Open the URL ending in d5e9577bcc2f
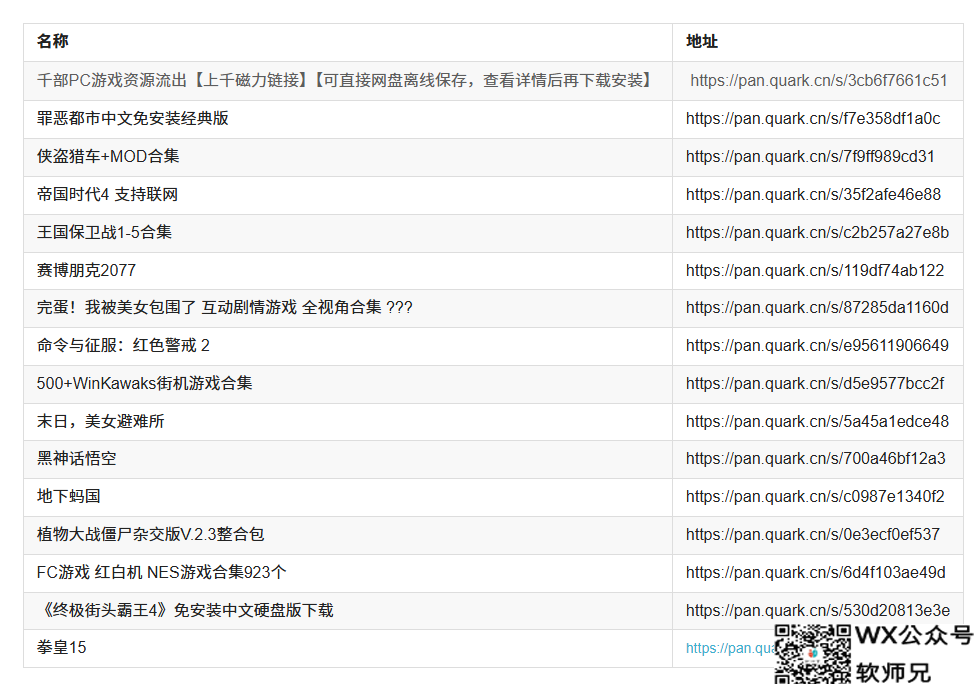 coord(815,384)
